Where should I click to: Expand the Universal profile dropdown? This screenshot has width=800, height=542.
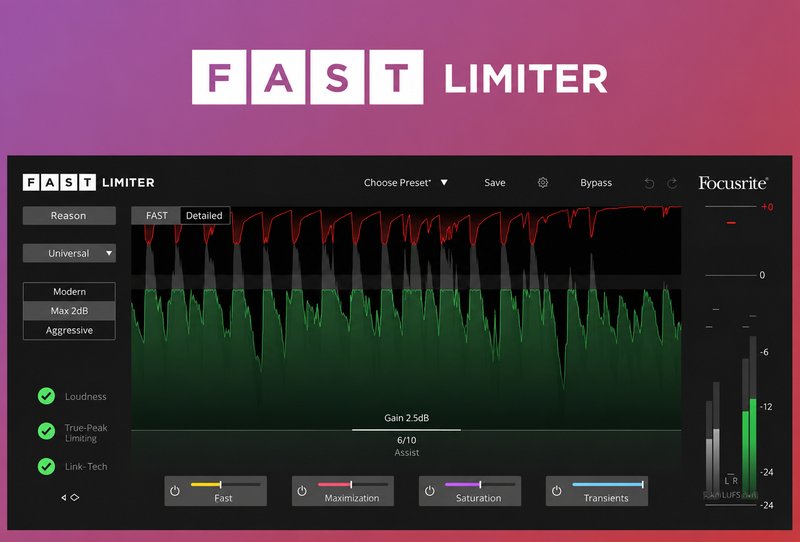coord(69,253)
